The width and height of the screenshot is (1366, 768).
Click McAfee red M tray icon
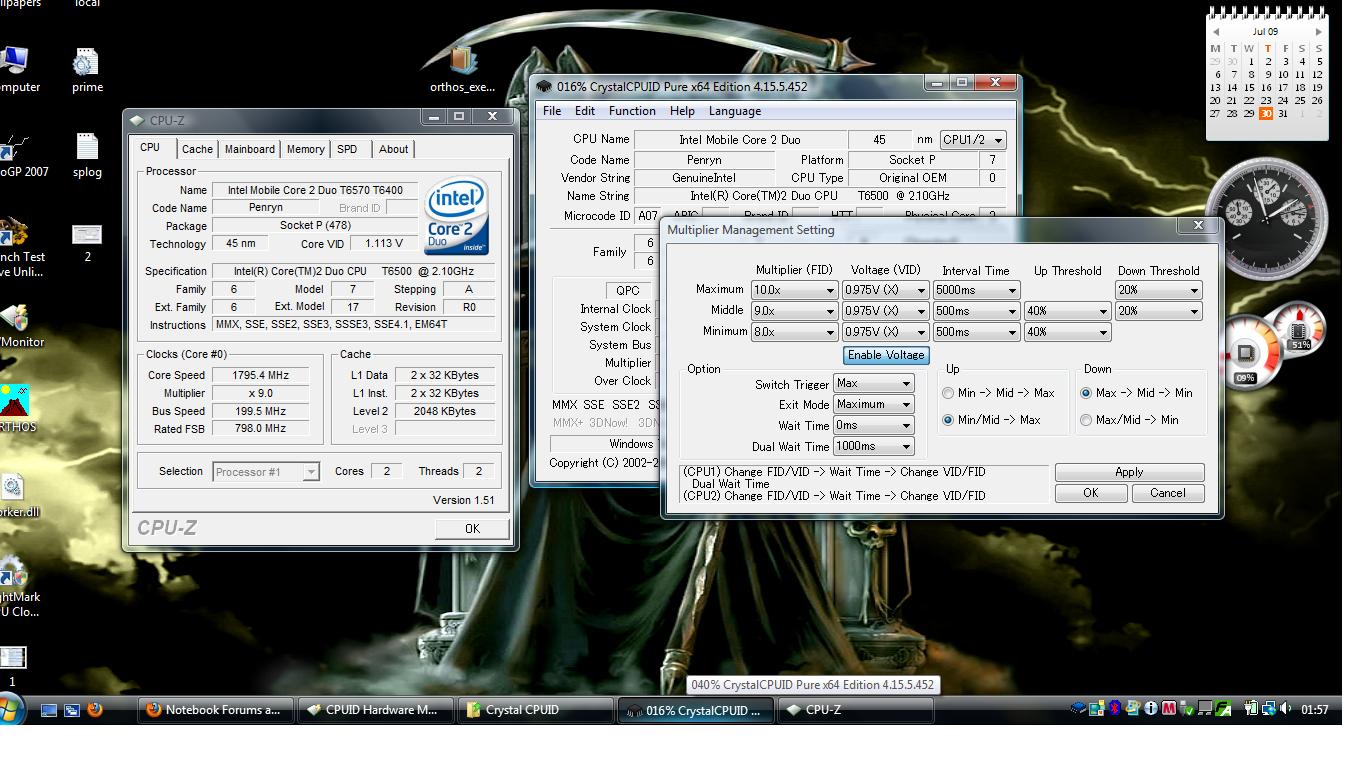click(1168, 708)
